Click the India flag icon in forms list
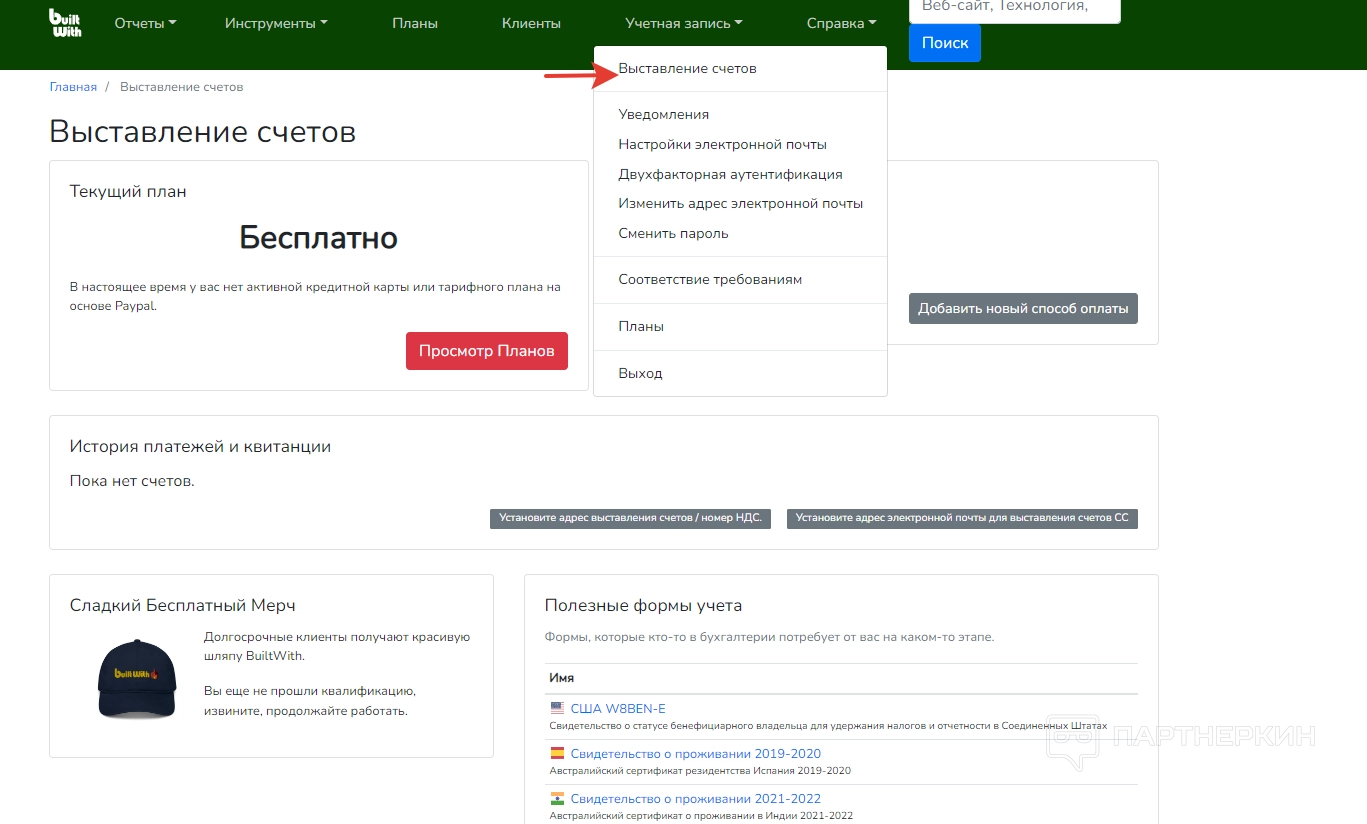Image resolution: width=1367 pixels, height=824 pixels. click(557, 798)
